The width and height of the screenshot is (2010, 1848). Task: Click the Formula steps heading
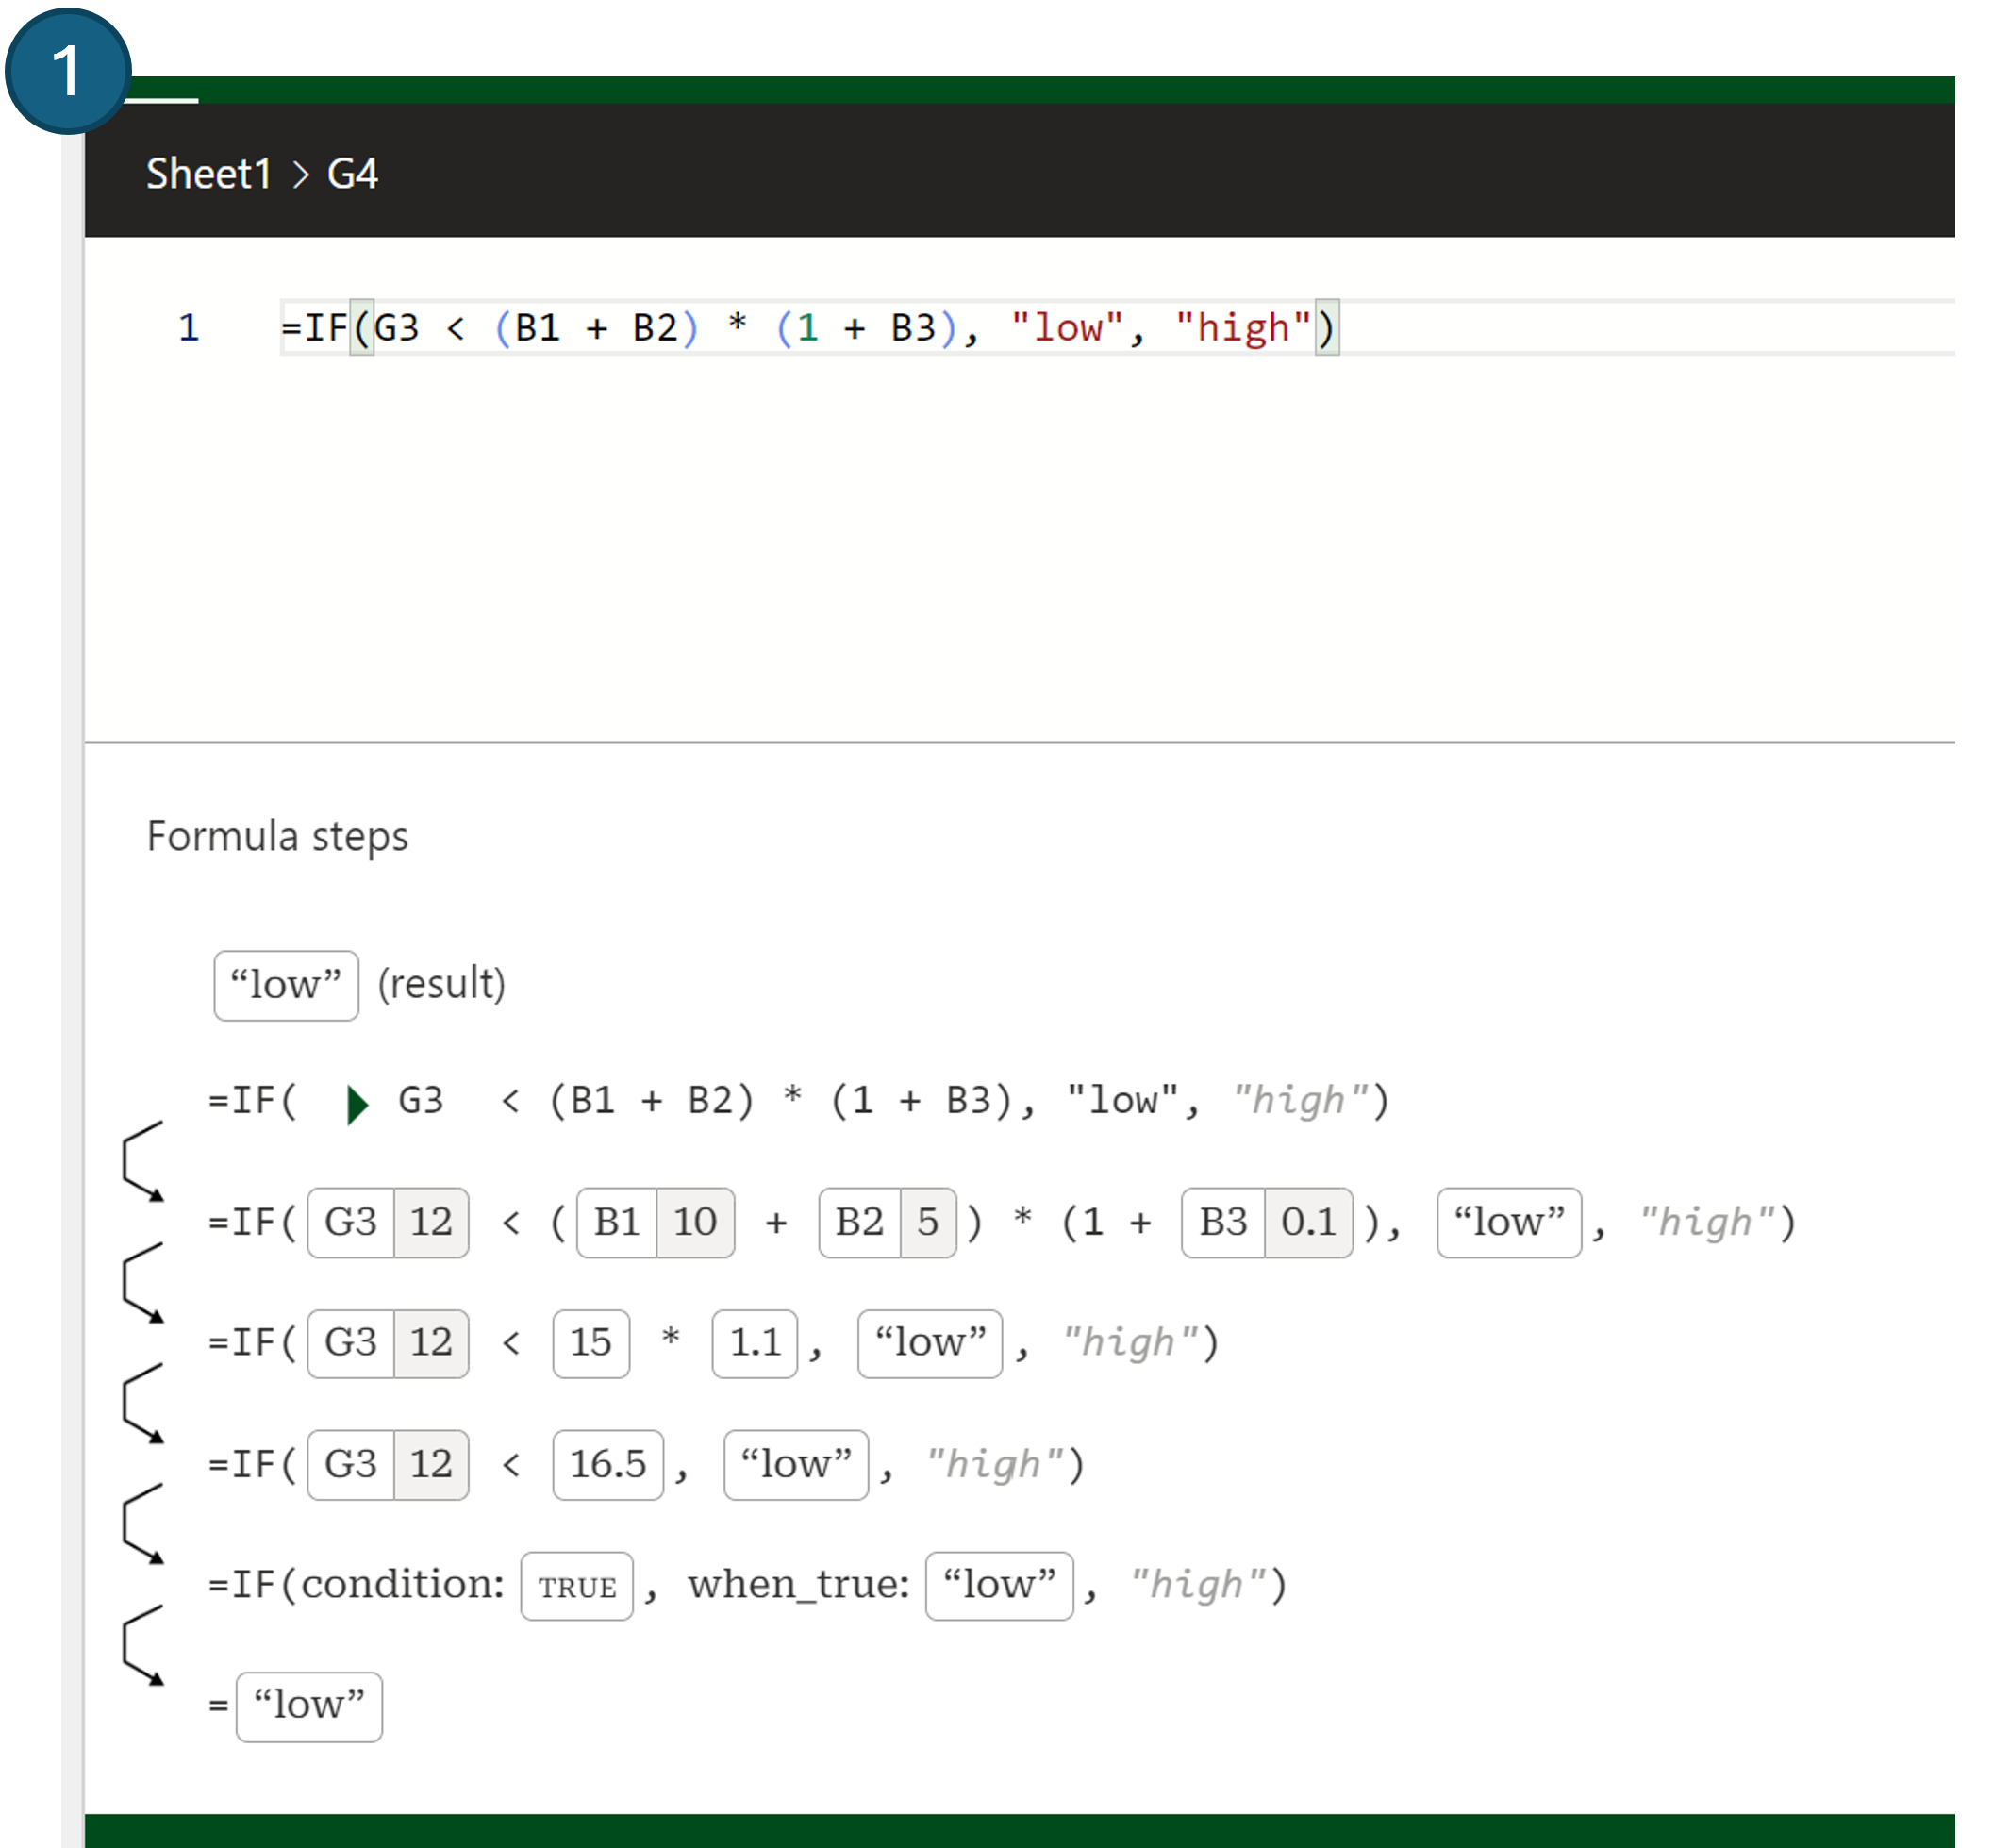[x=277, y=836]
